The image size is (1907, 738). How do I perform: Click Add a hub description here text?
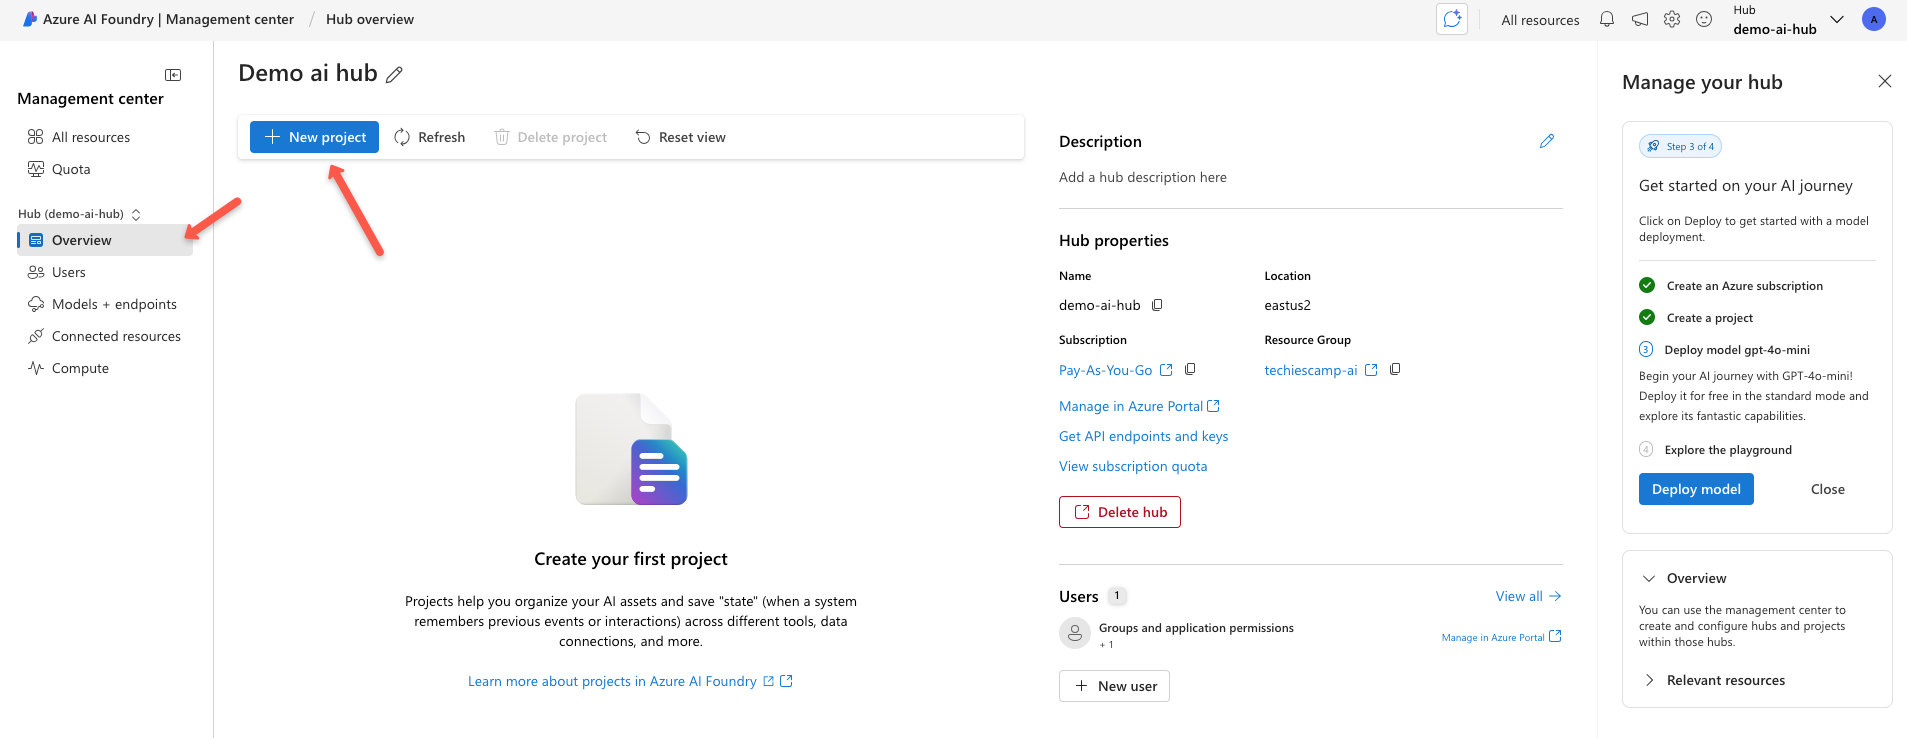point(1143,177)
